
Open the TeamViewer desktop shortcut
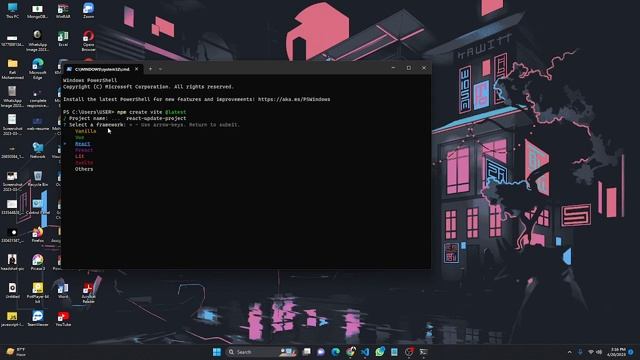point(38,318)
